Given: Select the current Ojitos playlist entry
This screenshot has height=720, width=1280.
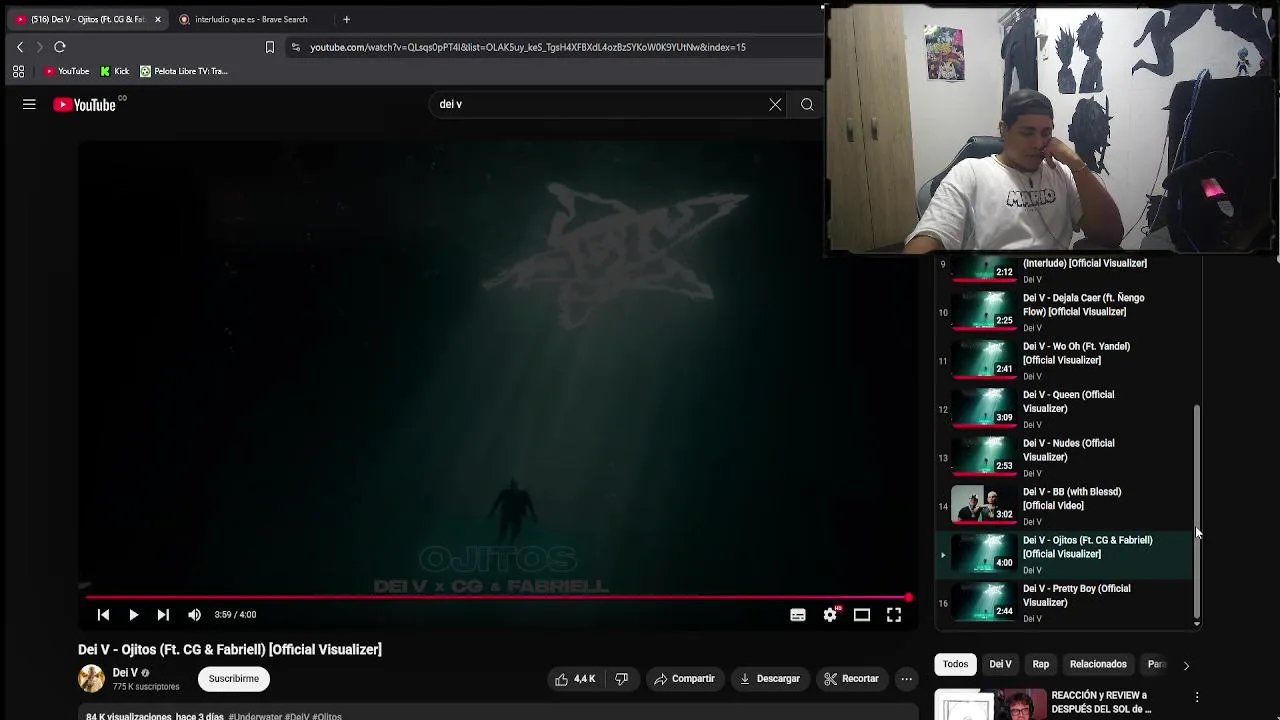Looking at the screenshot, I should pos(1066,554).
